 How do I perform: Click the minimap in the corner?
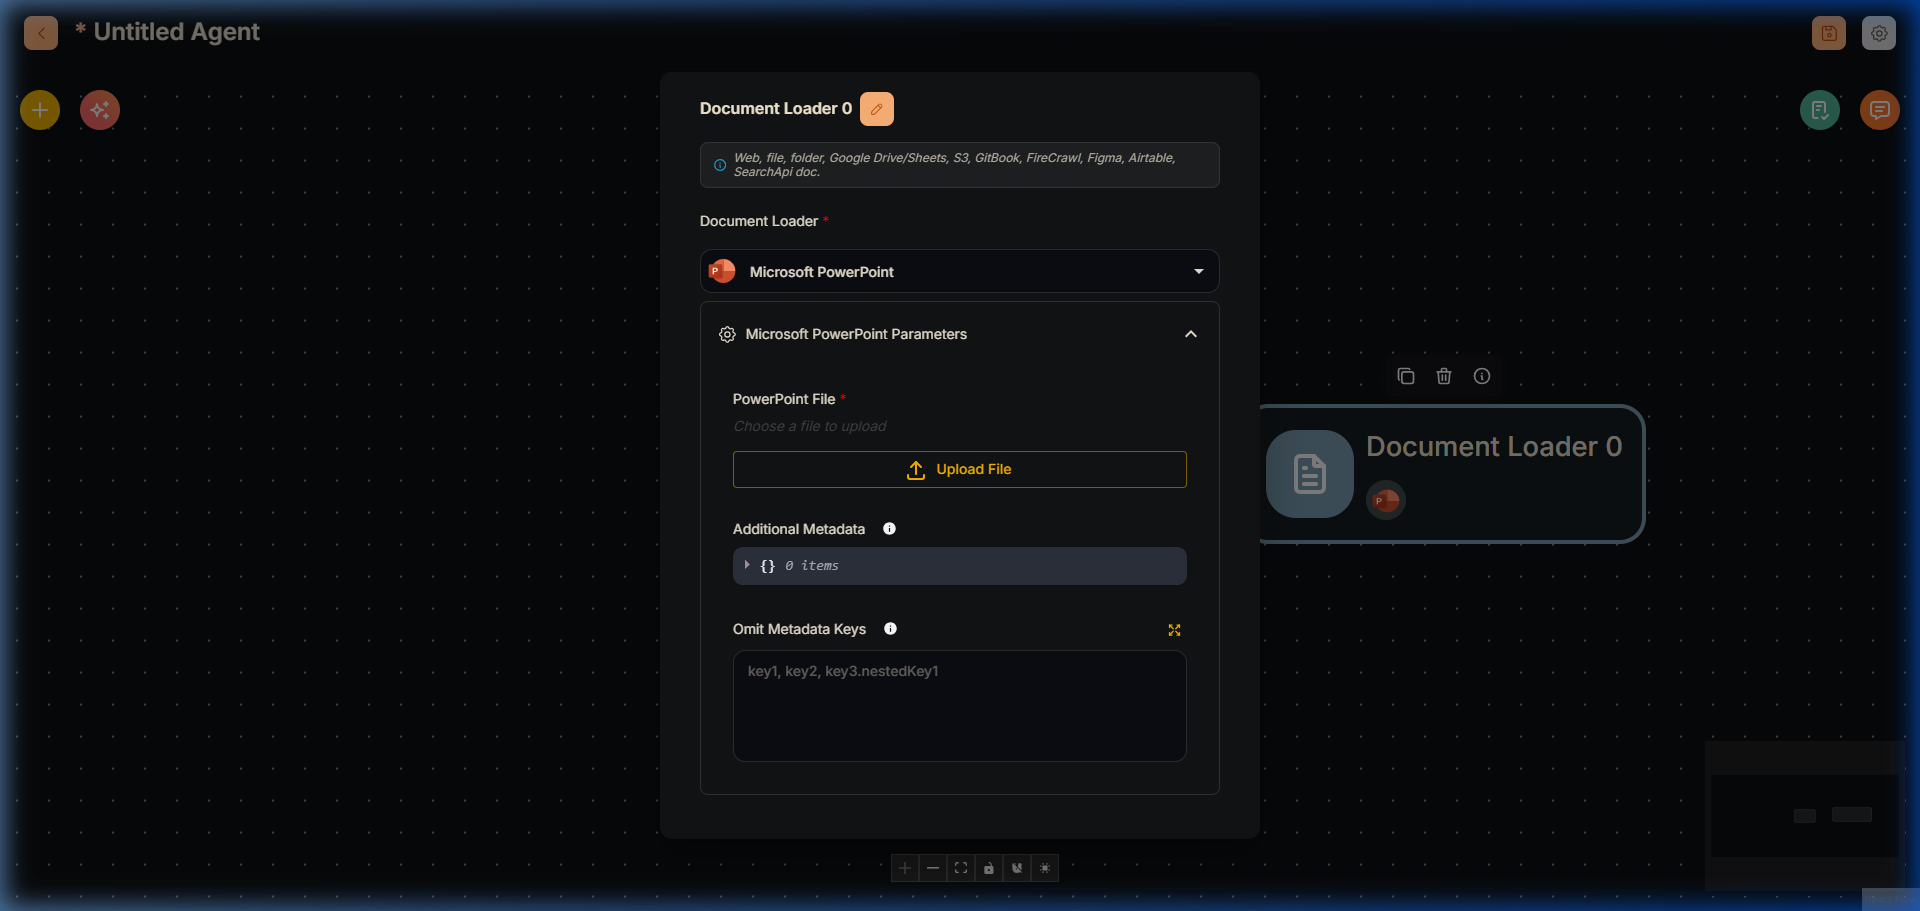pos(1805,815)
